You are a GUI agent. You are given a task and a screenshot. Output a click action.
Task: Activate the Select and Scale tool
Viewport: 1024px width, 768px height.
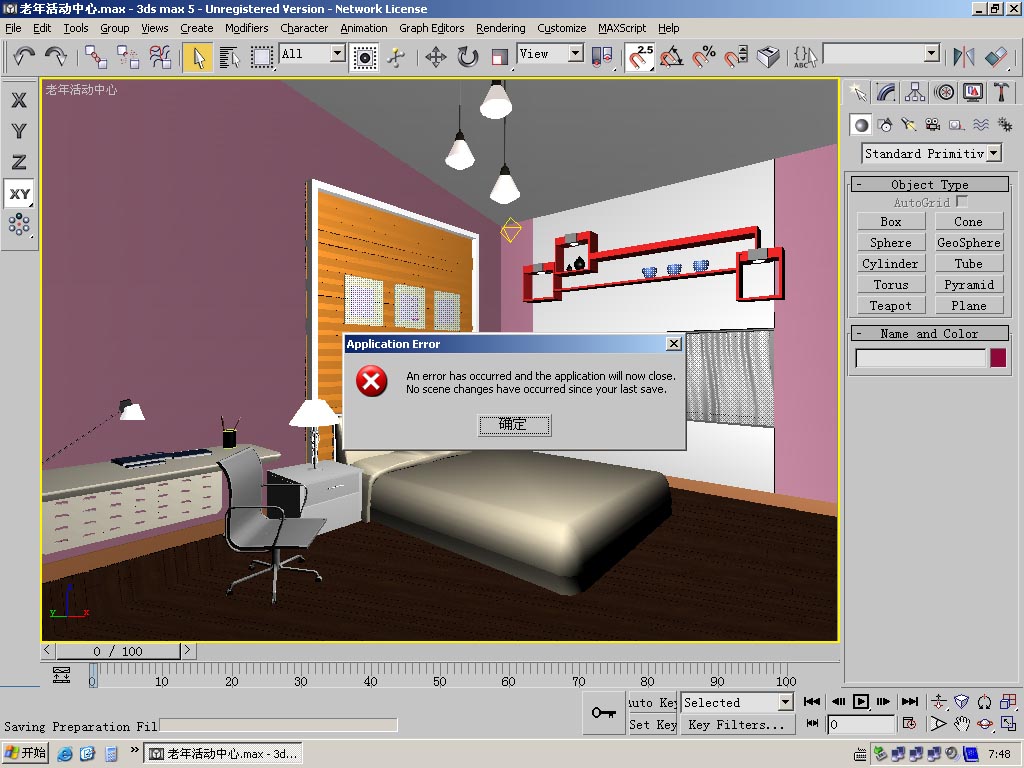click(500, 57)
